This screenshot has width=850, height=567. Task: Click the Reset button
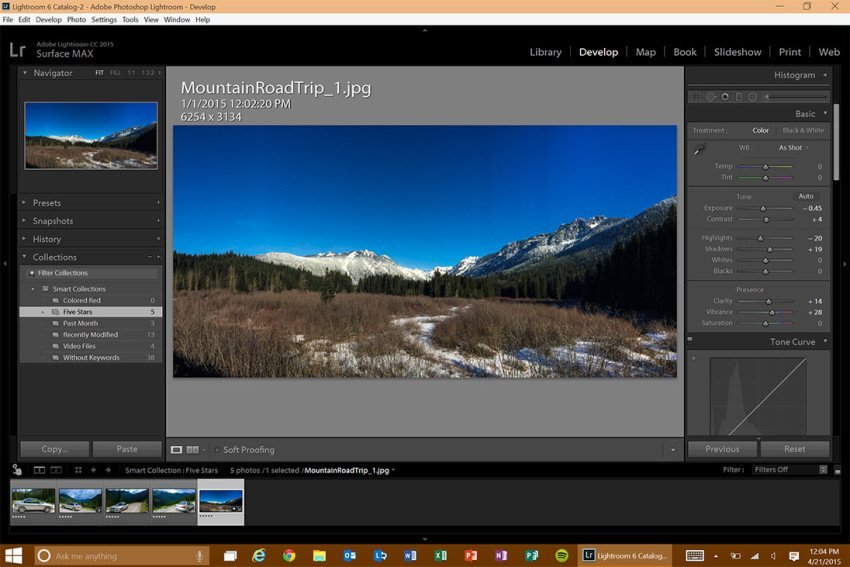tap(795, 449)
